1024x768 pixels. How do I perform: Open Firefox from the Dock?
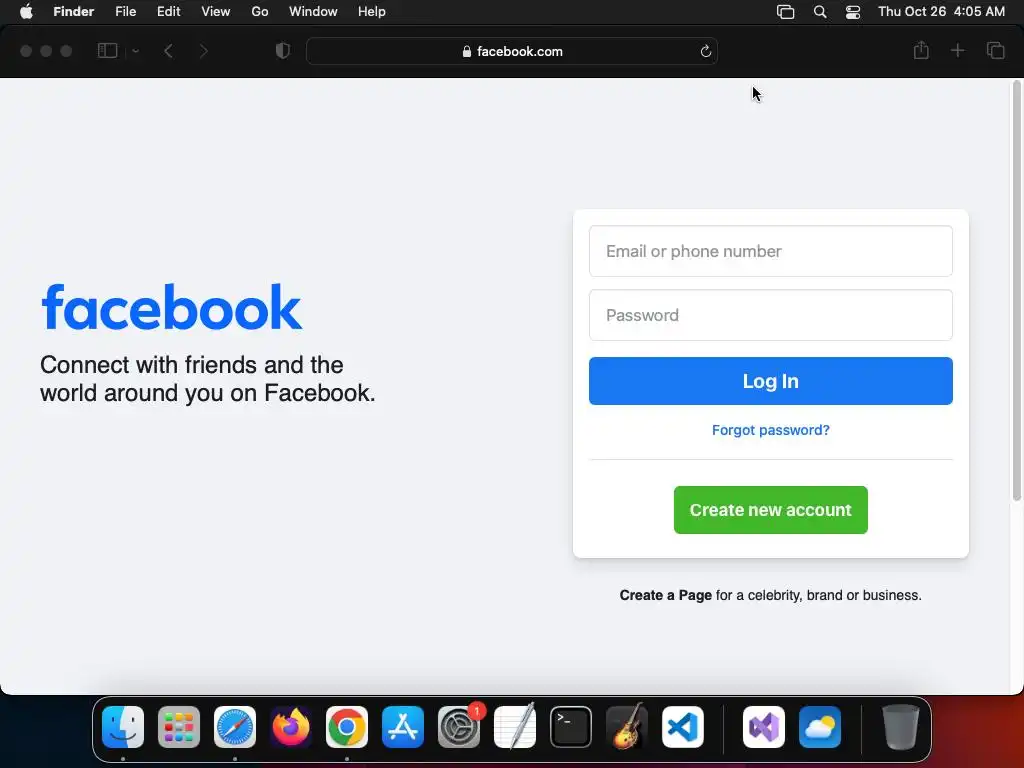coord(291,727)
